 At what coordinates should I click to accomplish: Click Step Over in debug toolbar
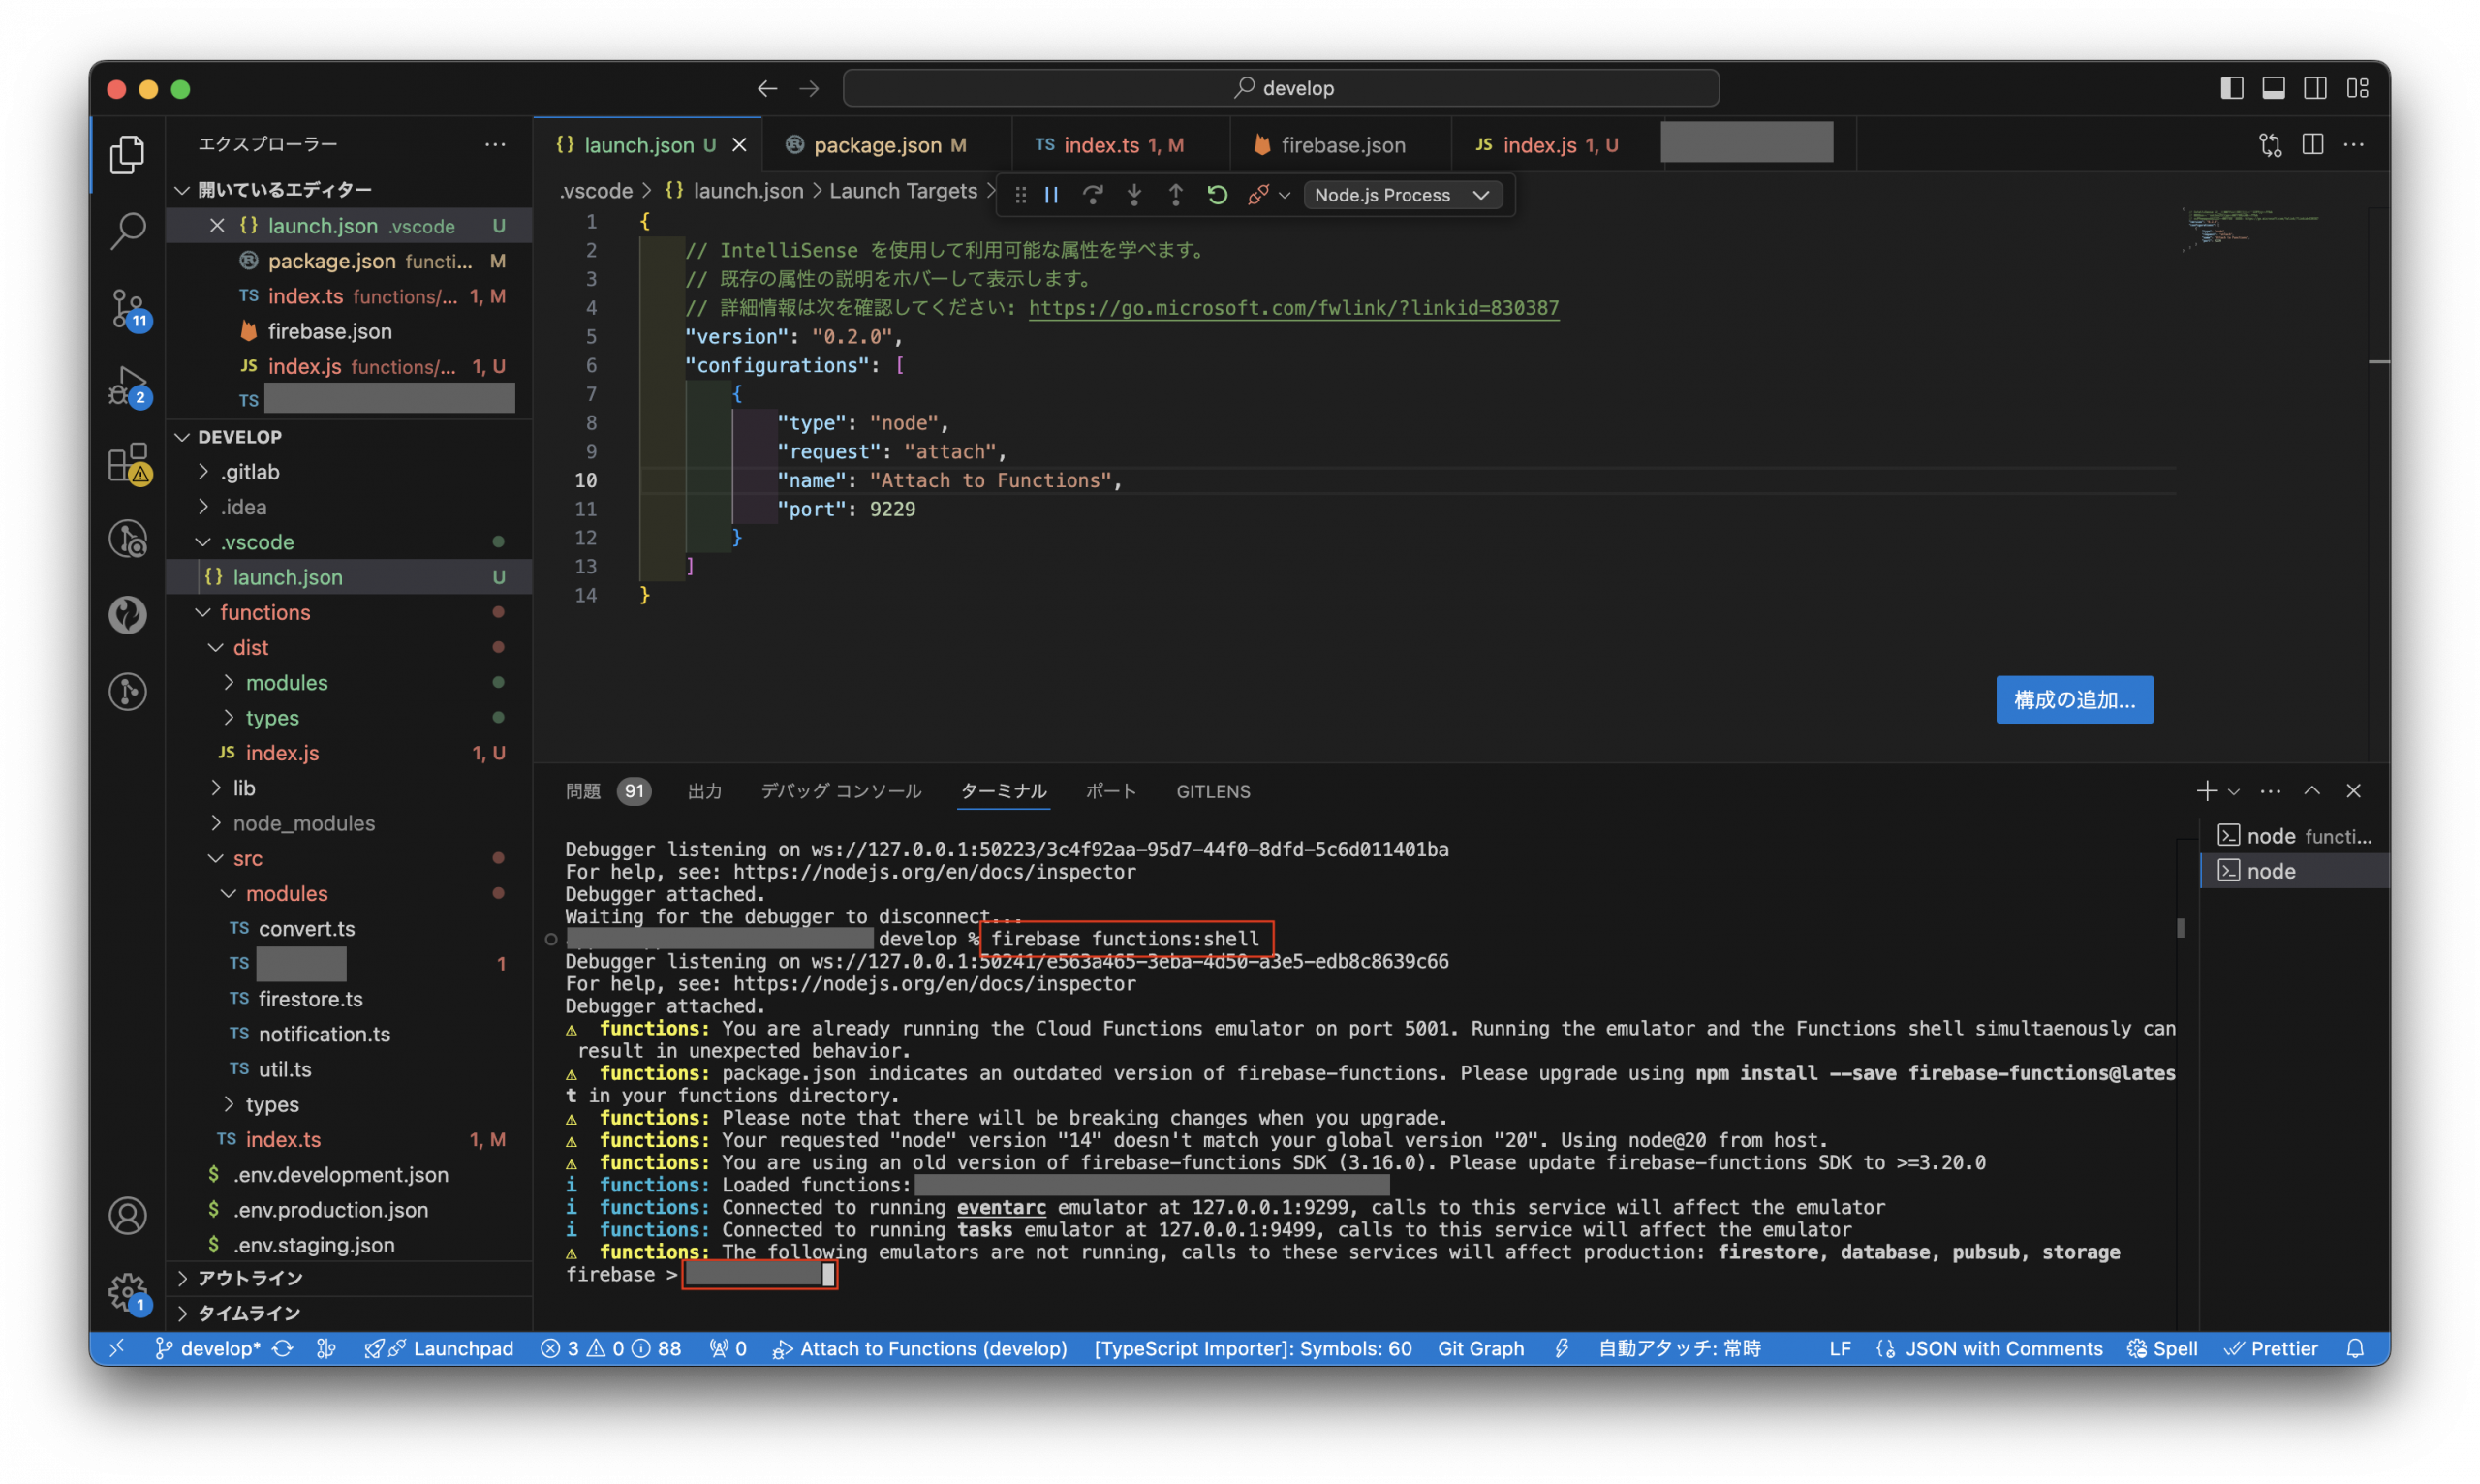click(x=1092, y=195)
